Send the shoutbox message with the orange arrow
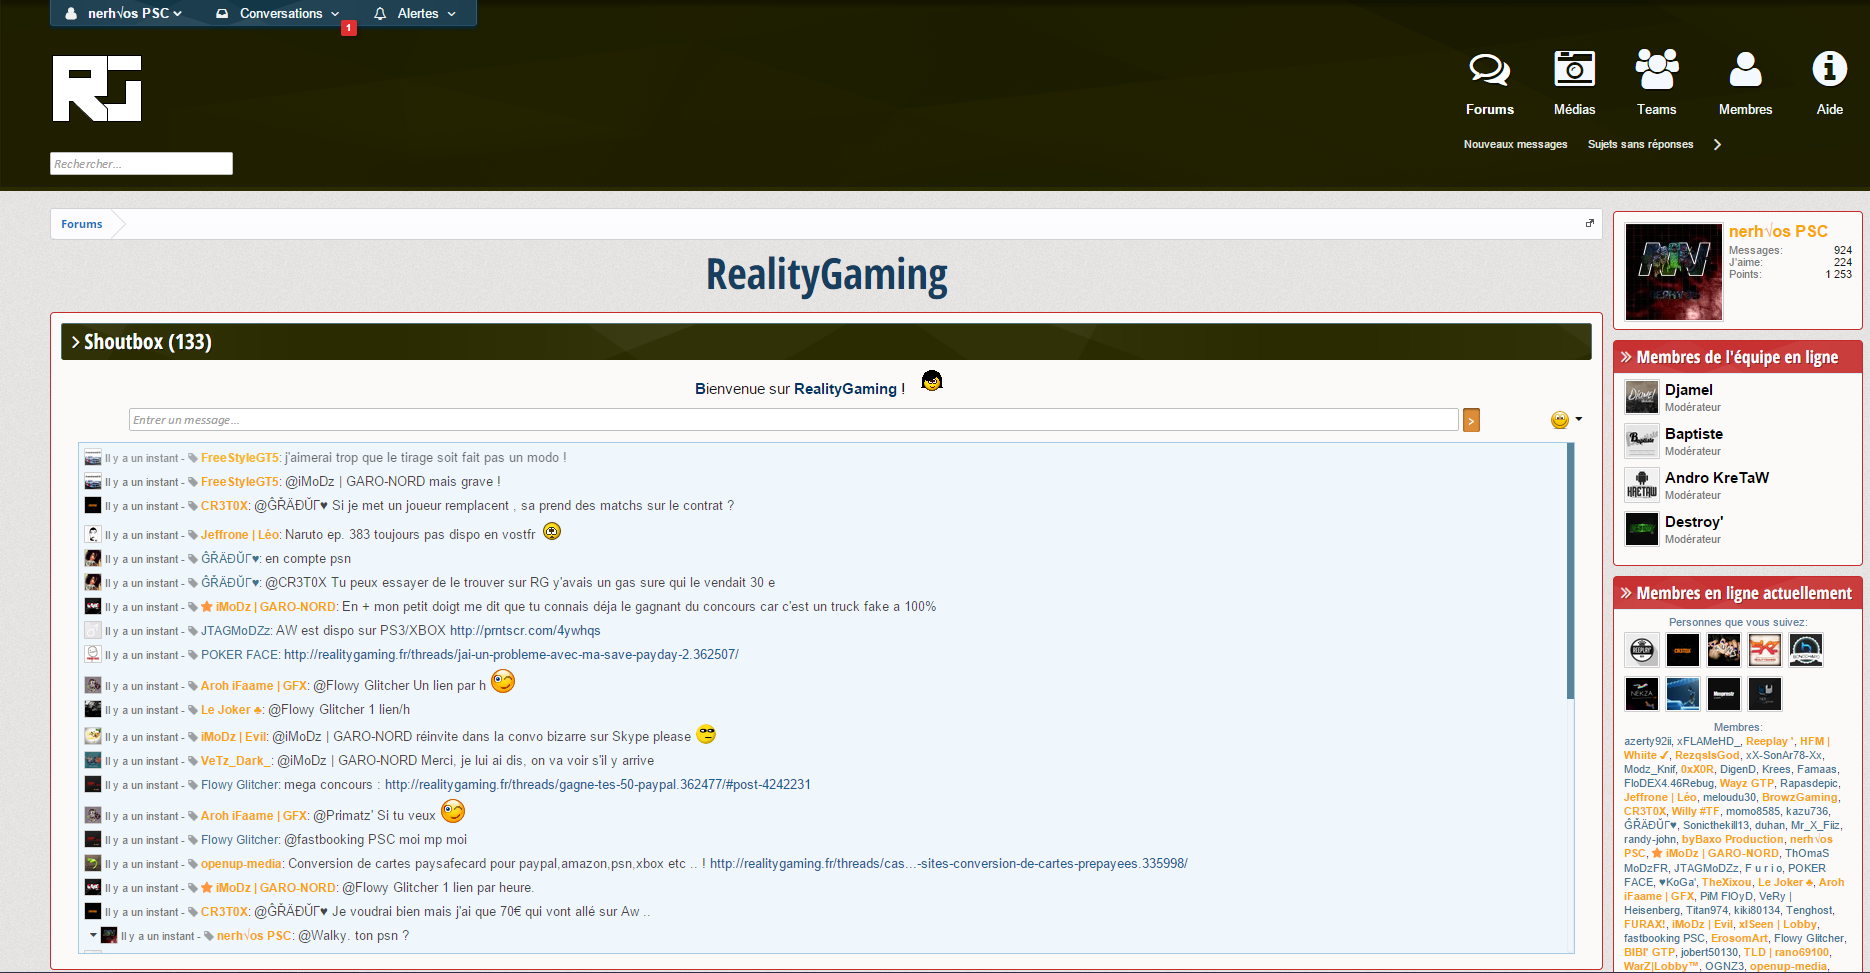Image resolution: width=1870 pixels, height=973 pixels. coord(1471,420)
